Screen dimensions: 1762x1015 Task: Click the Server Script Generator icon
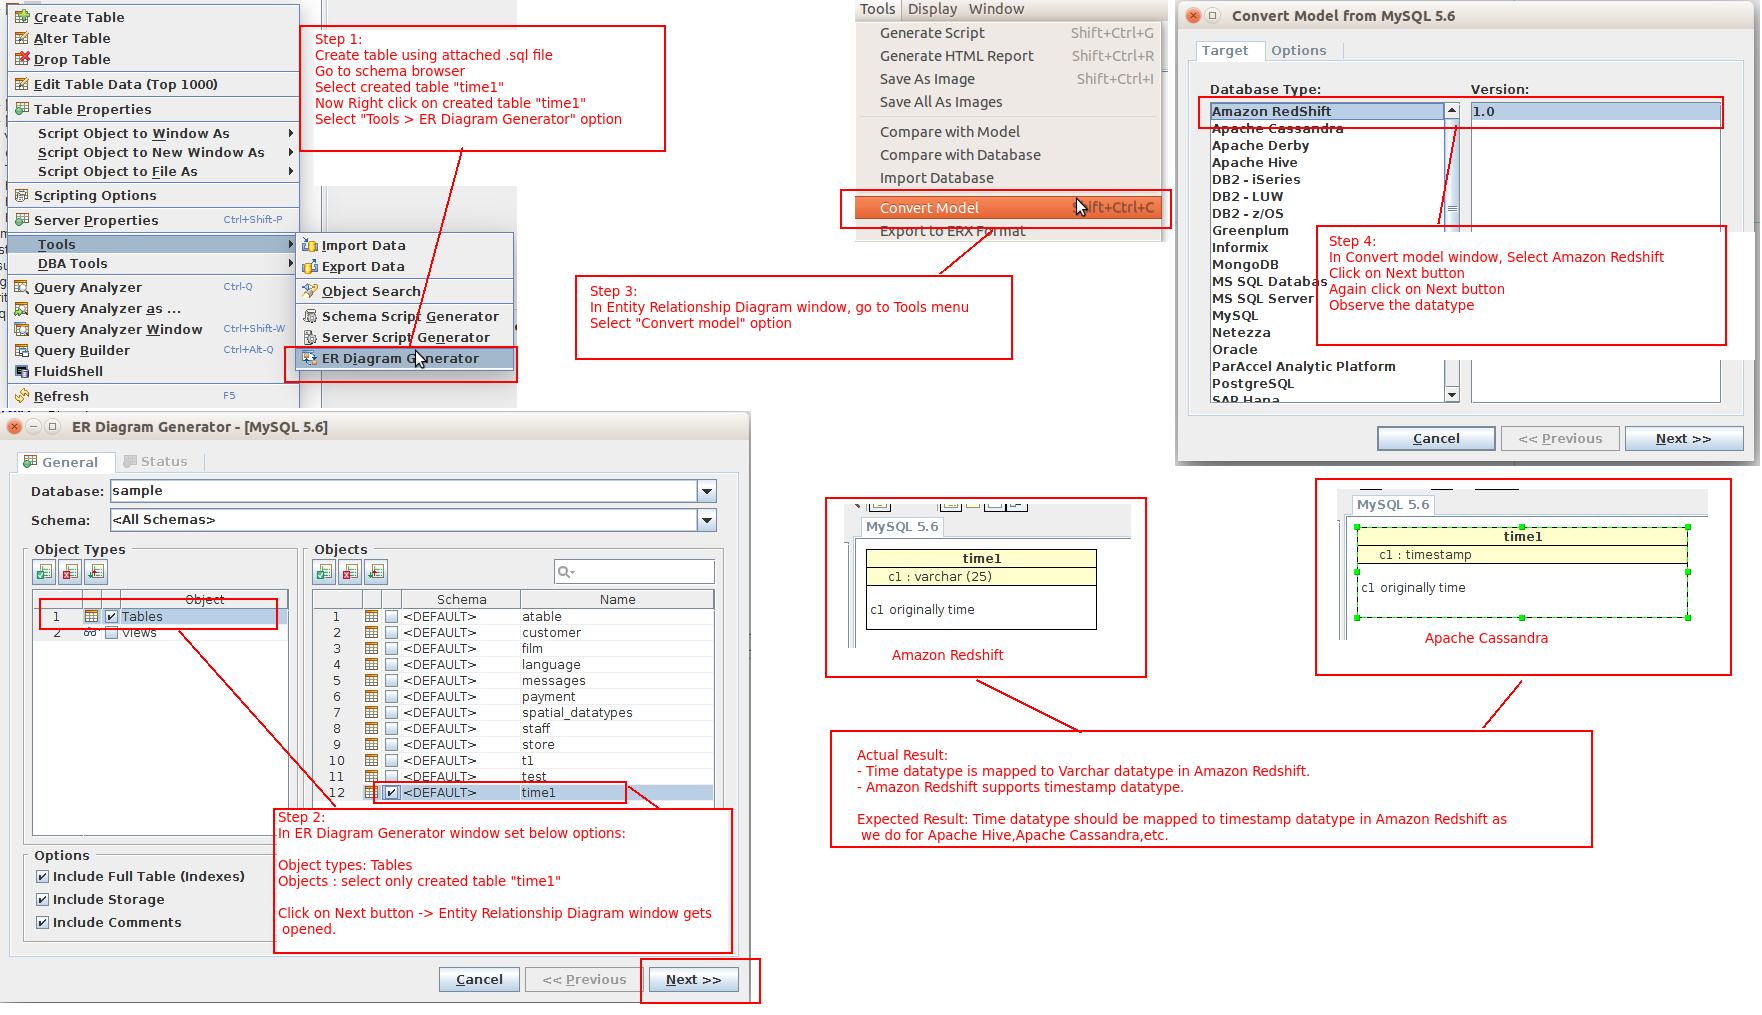[x=310, y=337]
